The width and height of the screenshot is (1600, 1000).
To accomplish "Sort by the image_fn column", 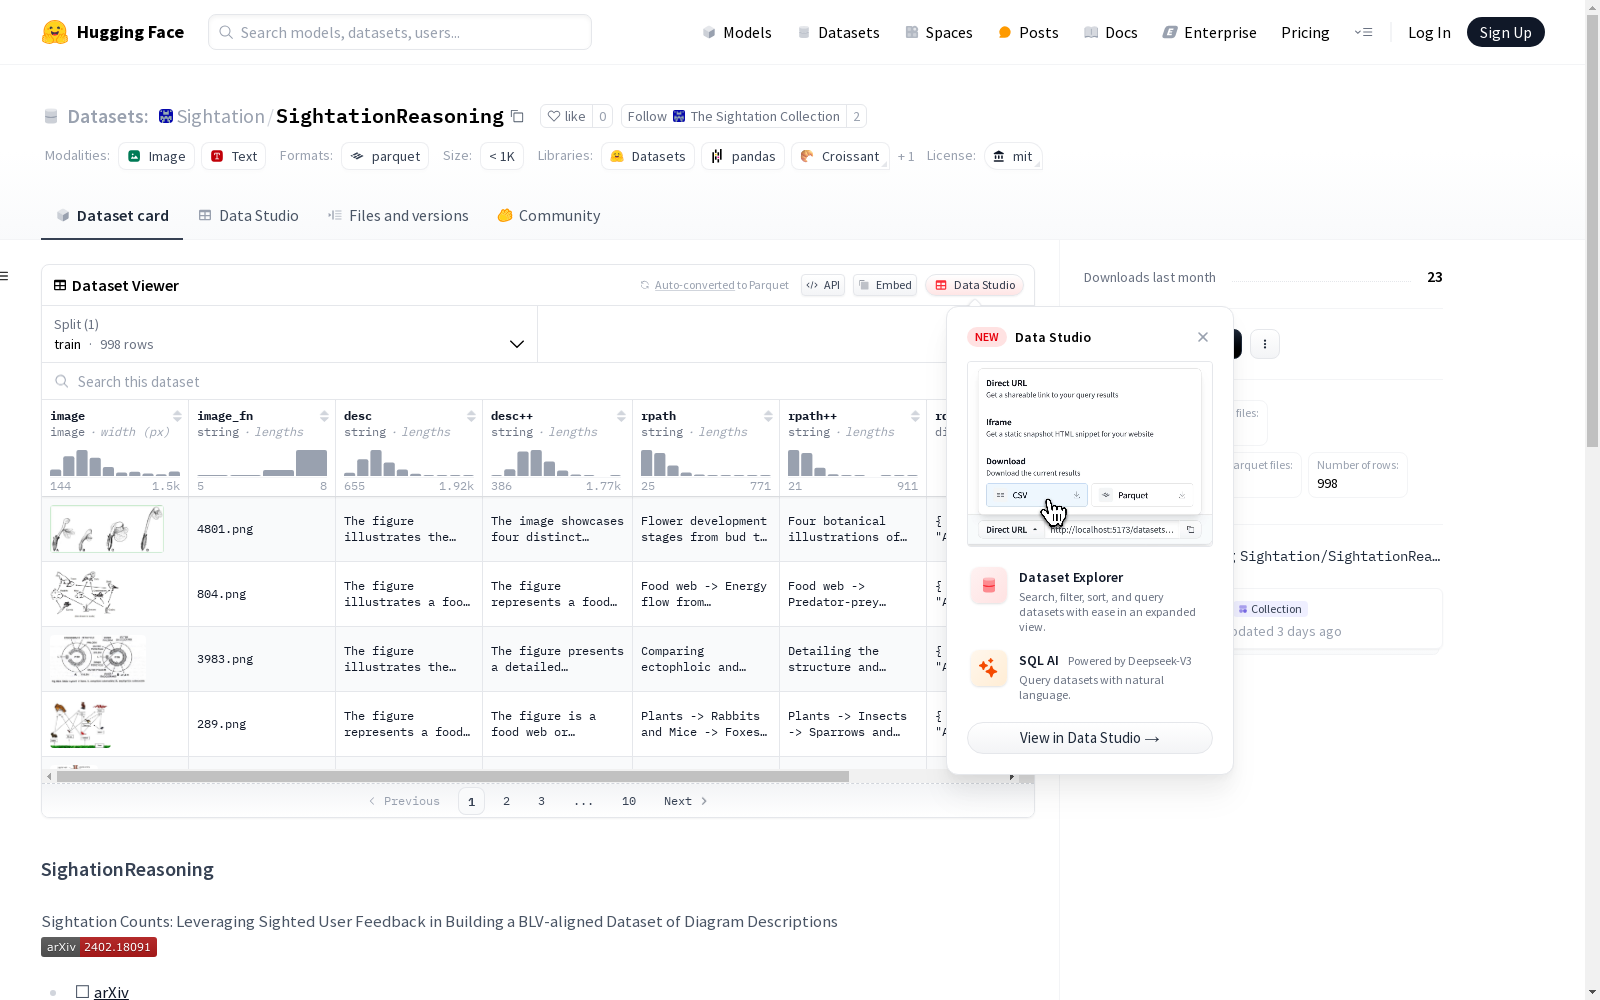I will [x=324, y=416].
